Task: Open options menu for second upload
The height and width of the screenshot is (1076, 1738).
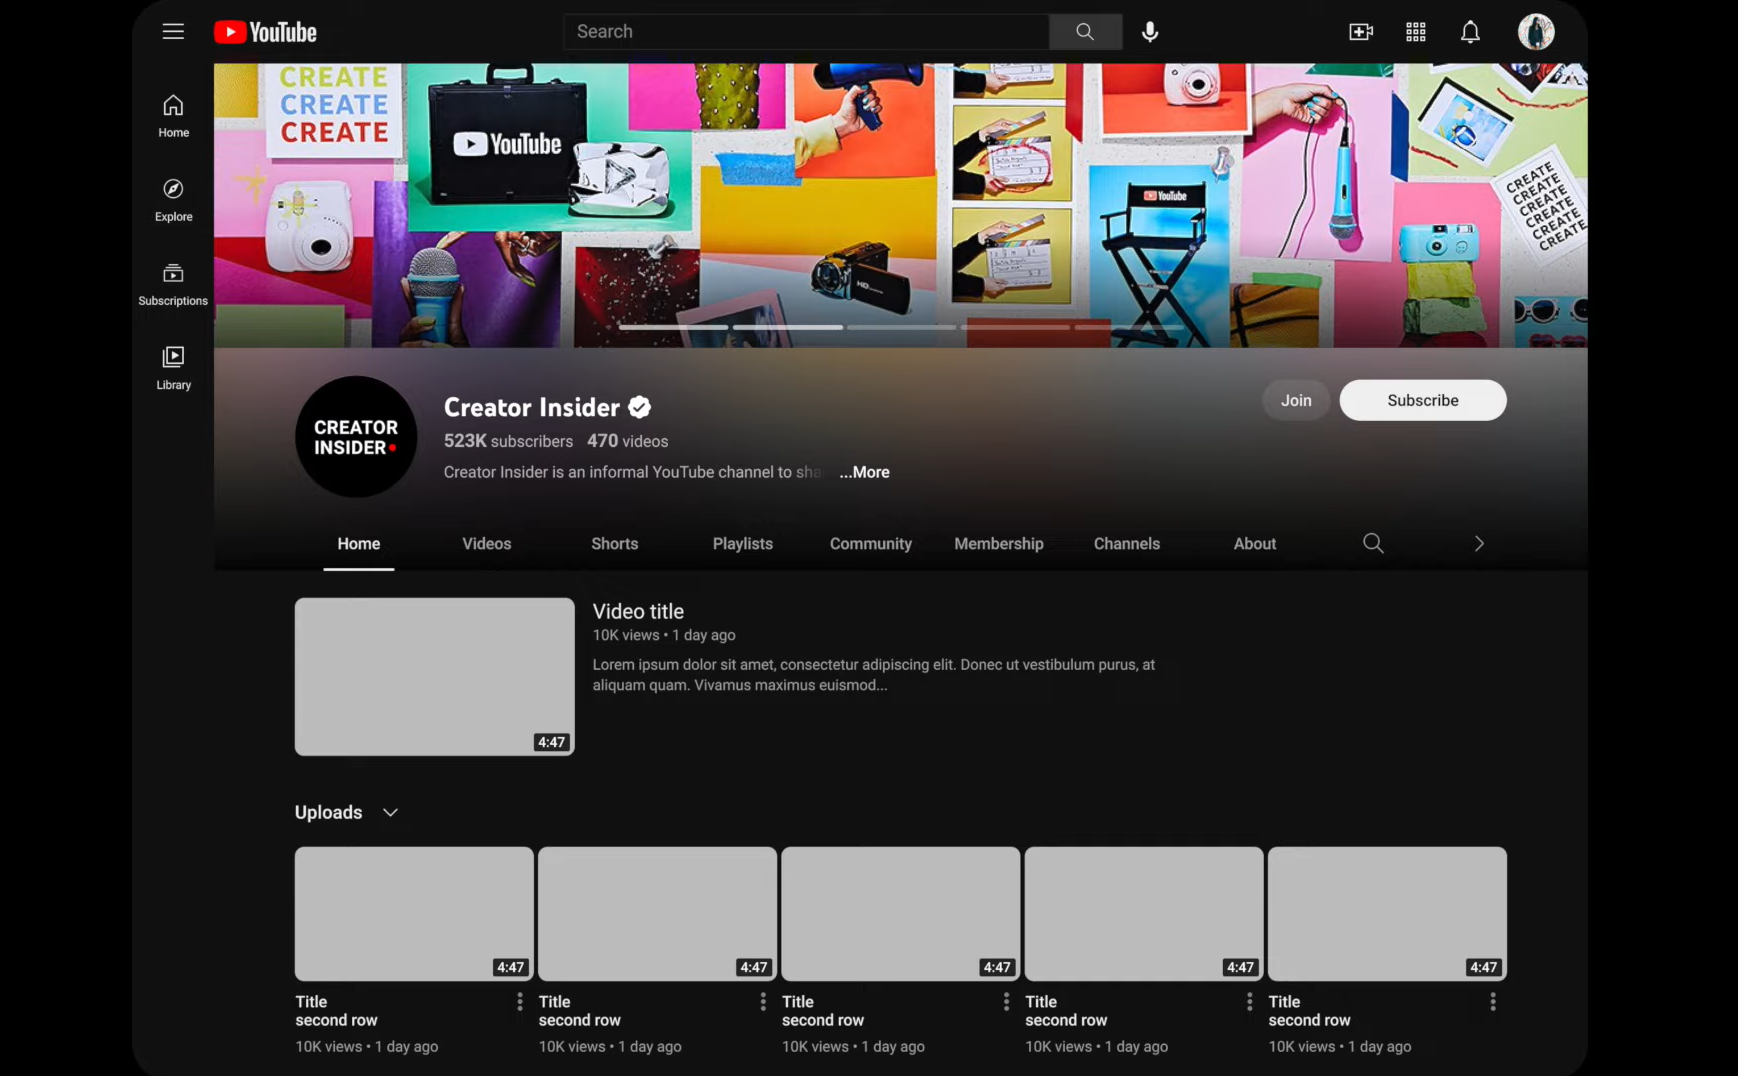Action: click(x=763, y=1001)
